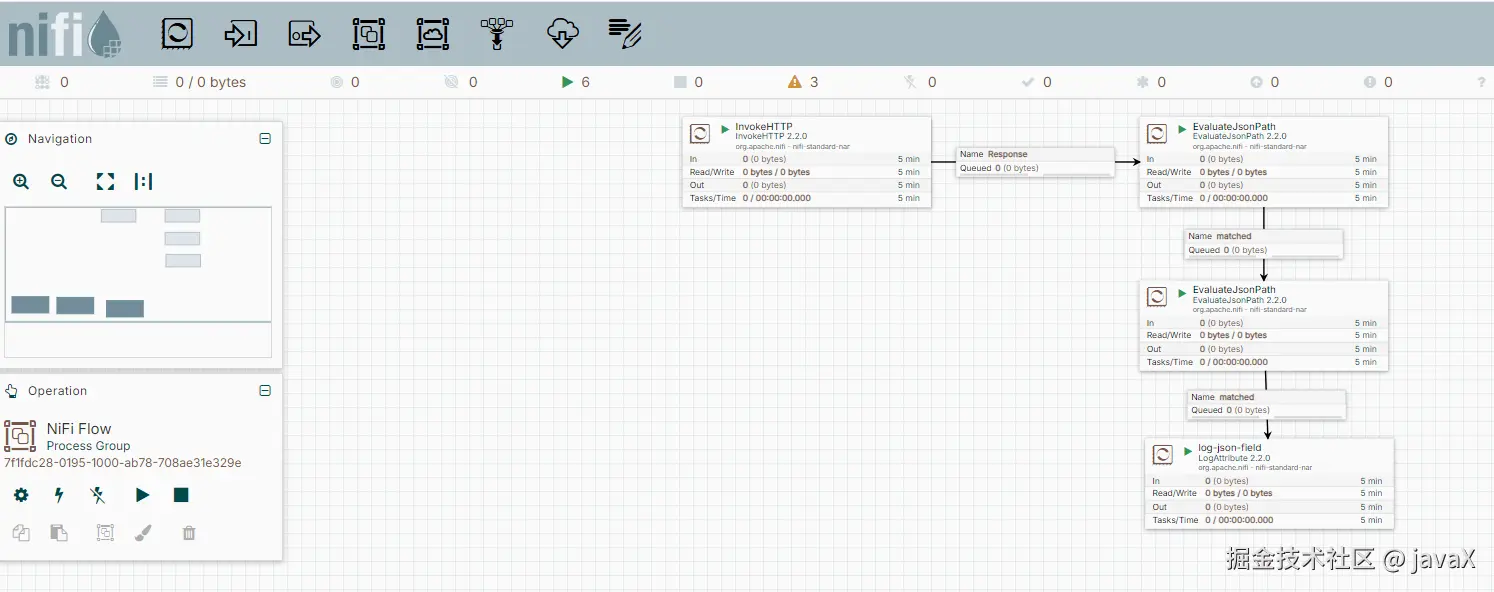
Task: Select the Processor icon in the toolbar
Action: click(x=177, y=34)
